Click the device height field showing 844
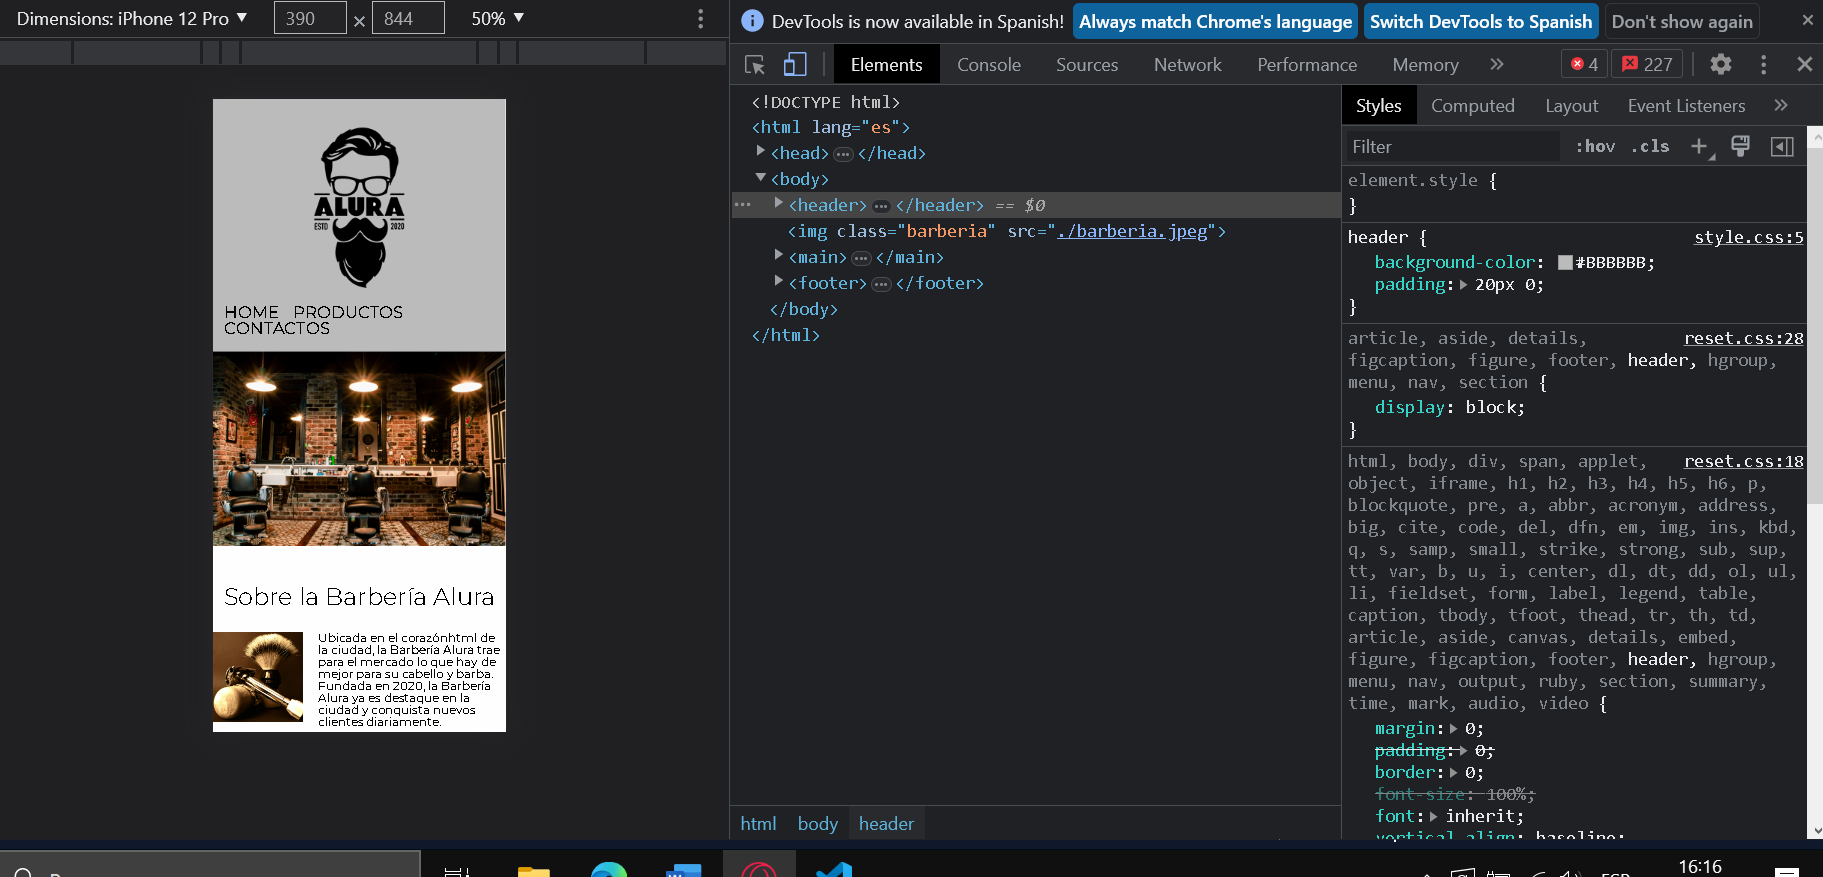The height and width of the screenshot is (877, 1823). tap(408, 19)
